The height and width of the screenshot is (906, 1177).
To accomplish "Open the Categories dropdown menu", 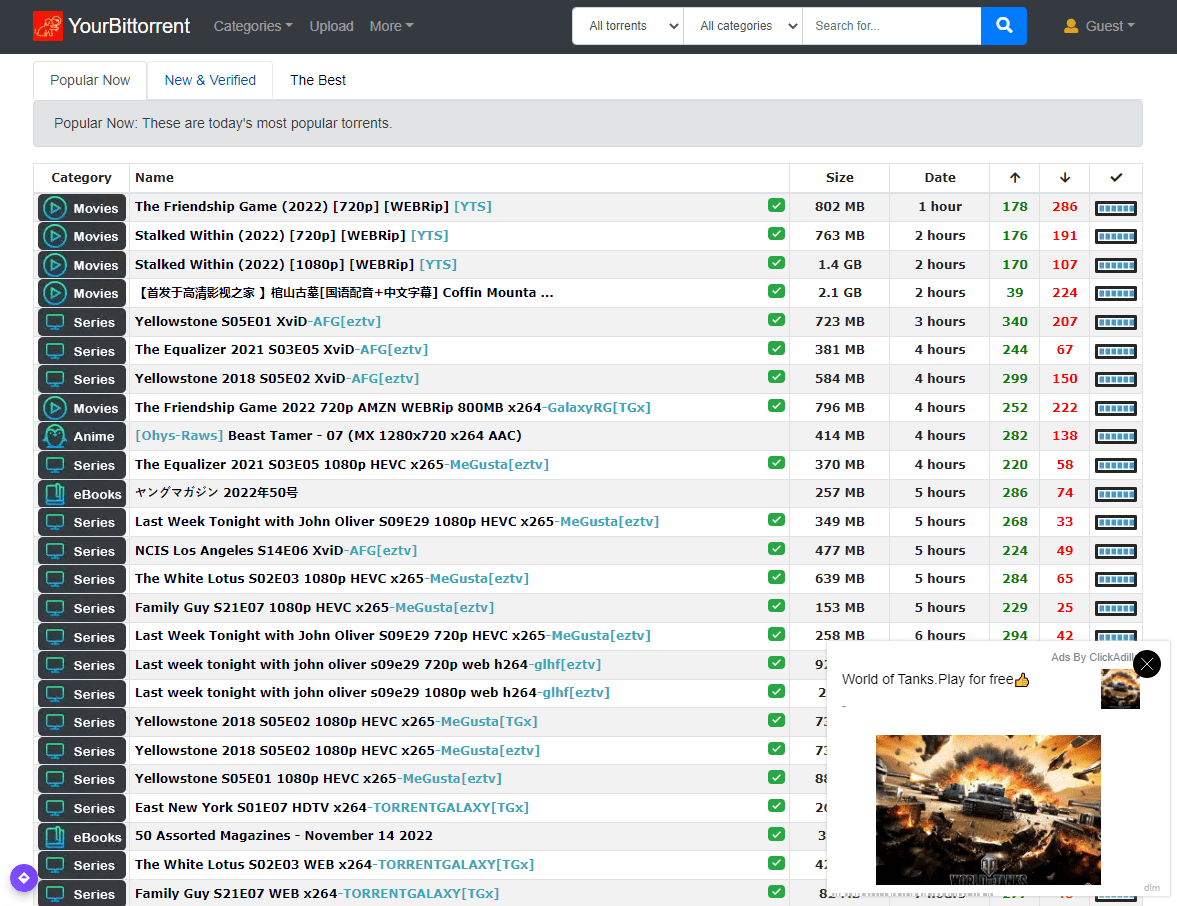I will point(253,26).
